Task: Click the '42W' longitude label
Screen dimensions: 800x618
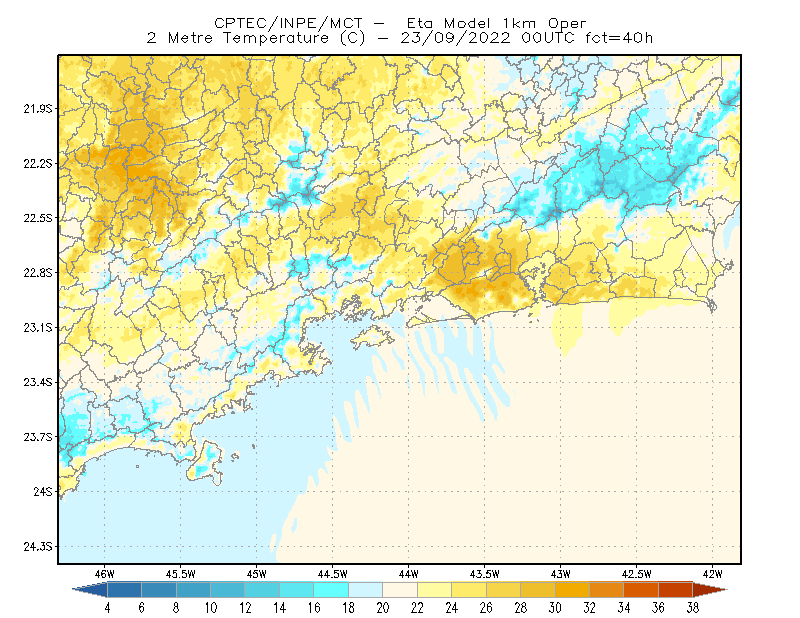Action: [712, 574]
